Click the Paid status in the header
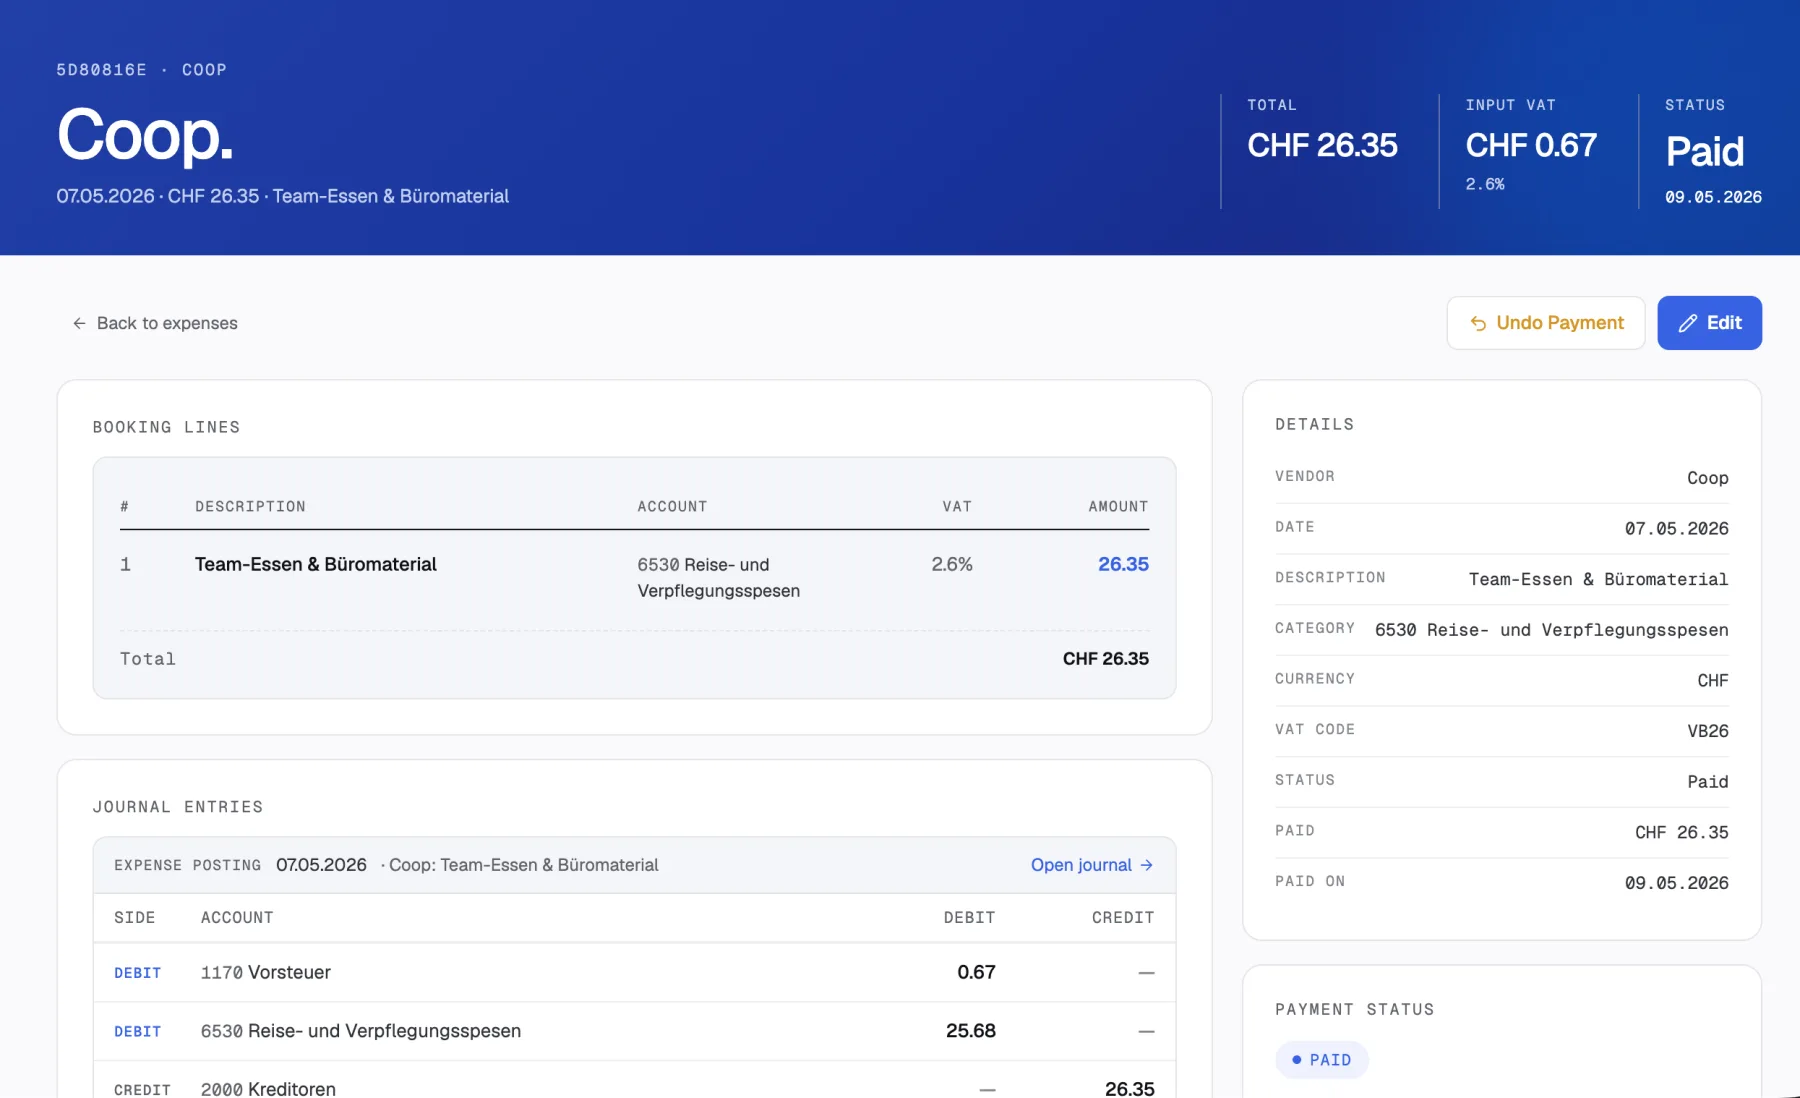Viewport: 1800px width, 1098px height. pos(1705,152)
